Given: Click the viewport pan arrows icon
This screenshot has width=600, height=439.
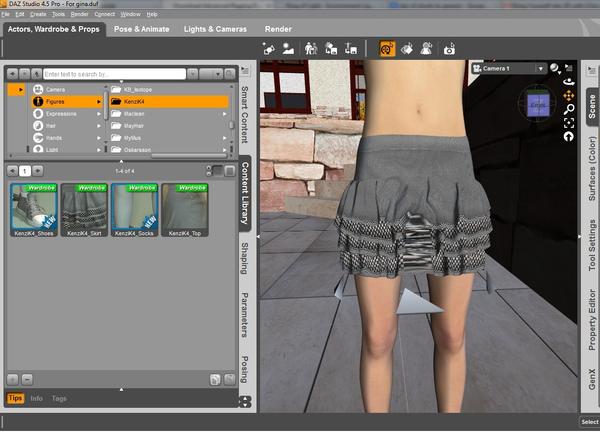Looking at the screenshot, I should pos(569,96).
